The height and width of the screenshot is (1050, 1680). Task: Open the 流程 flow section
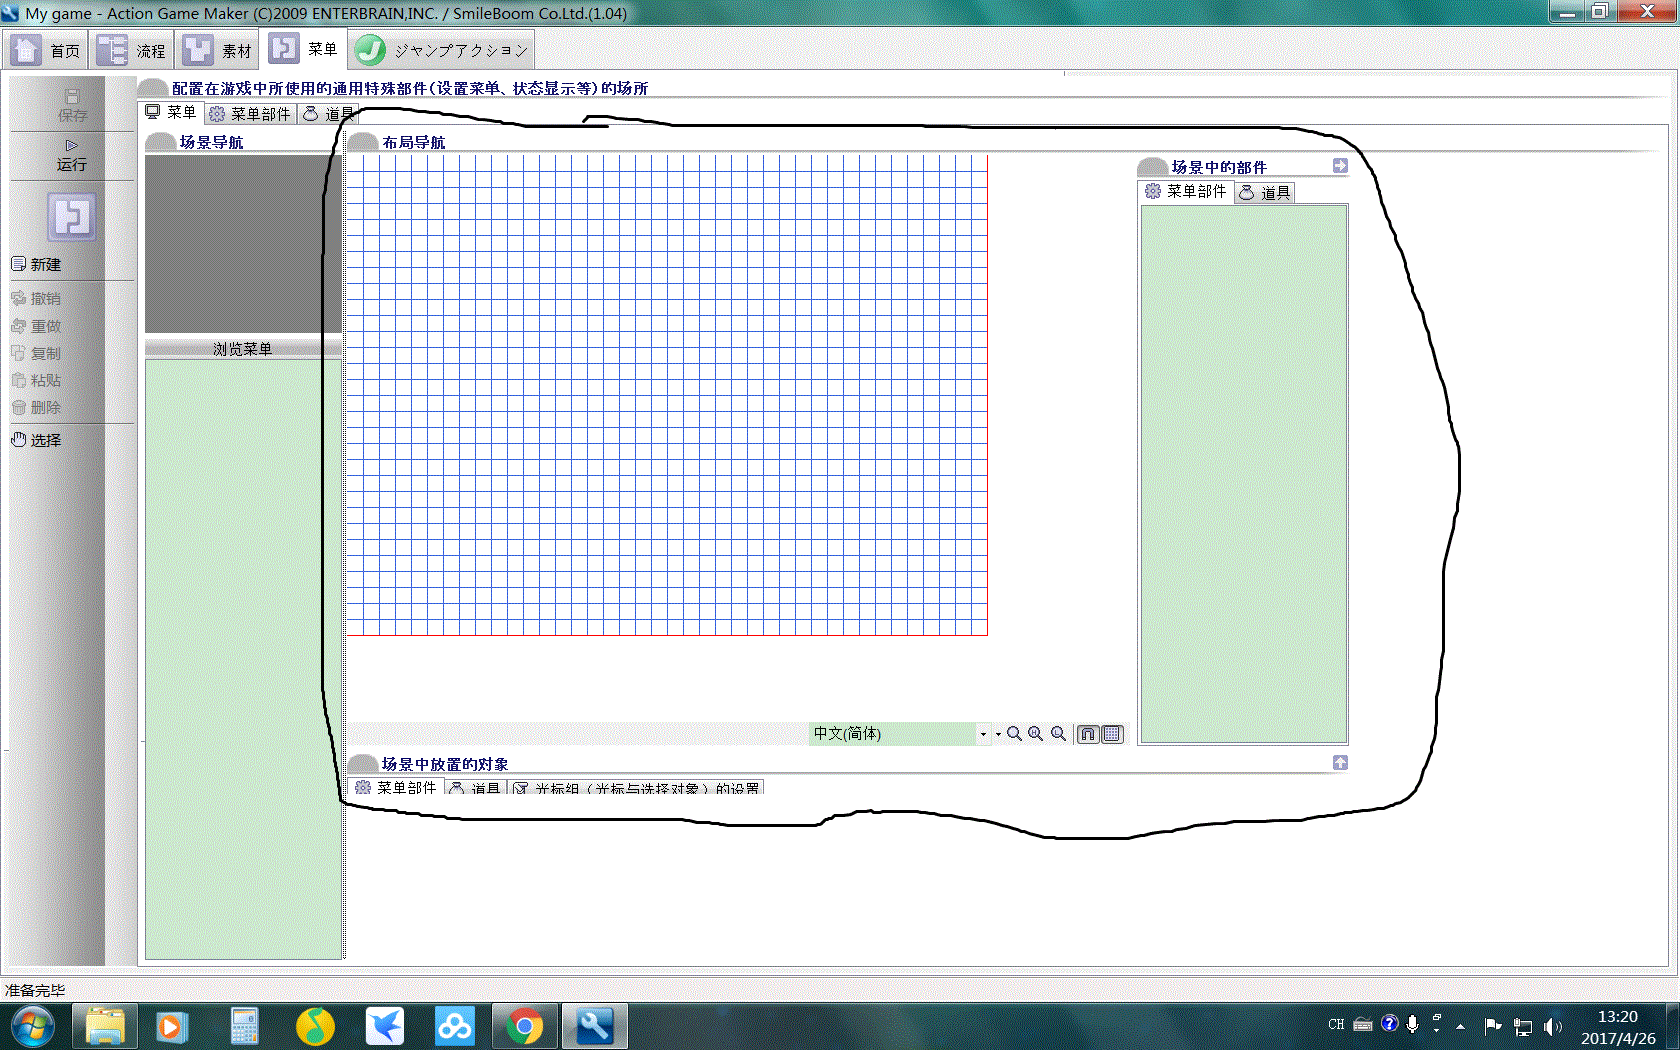click(x=132, y=50)
